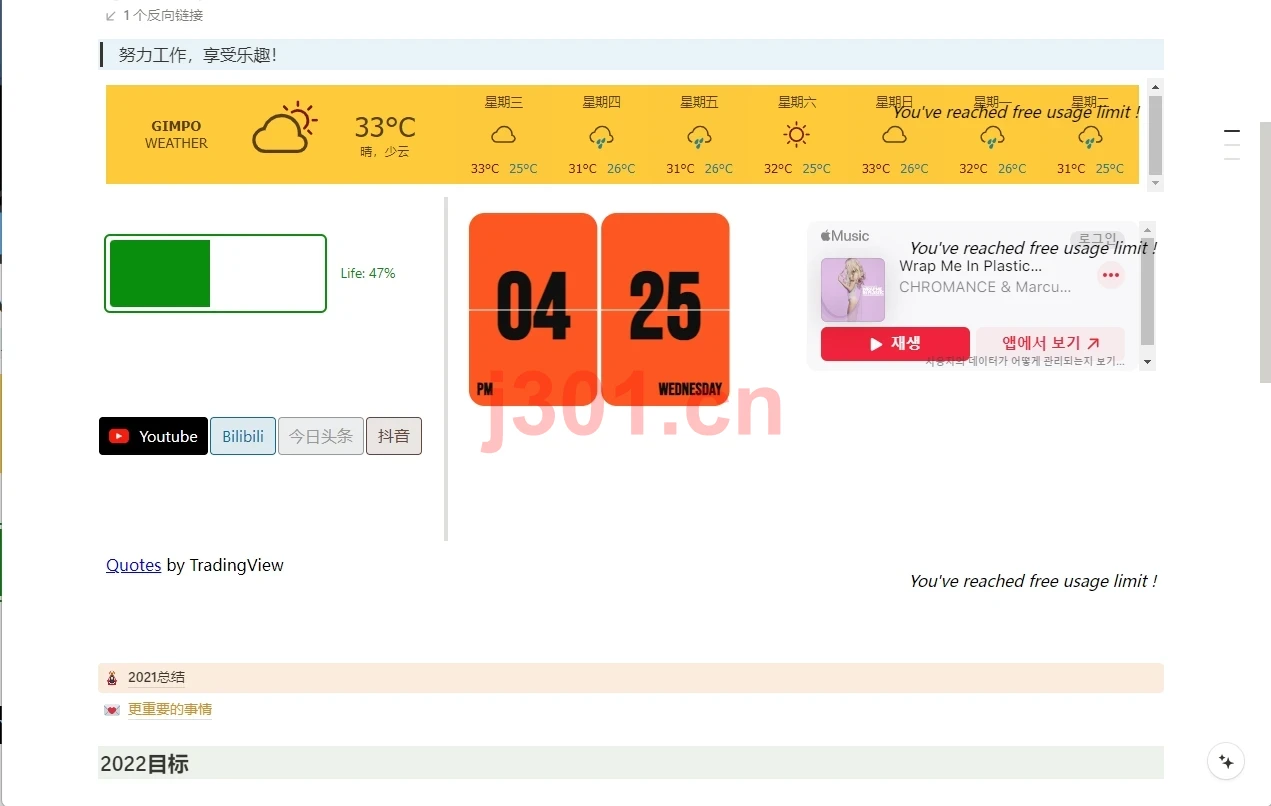Click the 로그인 login button in music widget
Image resolution: width=1271 pixels, height=806 pixels.
1097,239
